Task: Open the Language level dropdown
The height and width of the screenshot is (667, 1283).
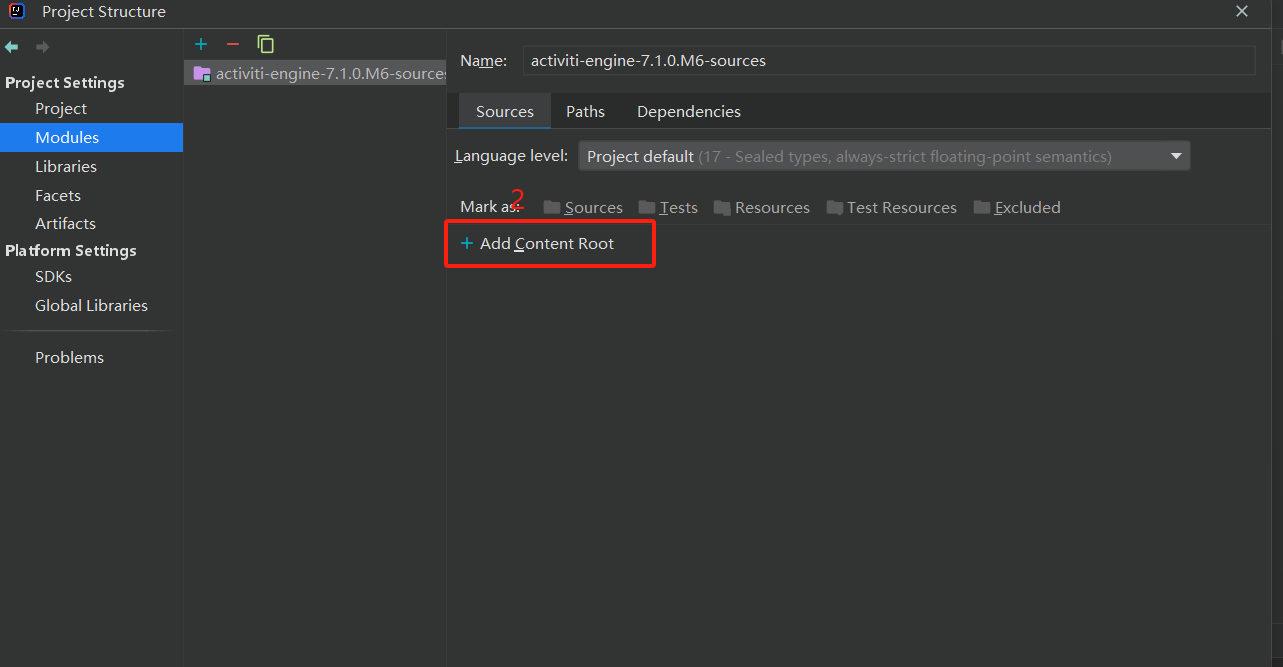Action: pyautogui.click(x=884, y=156)
